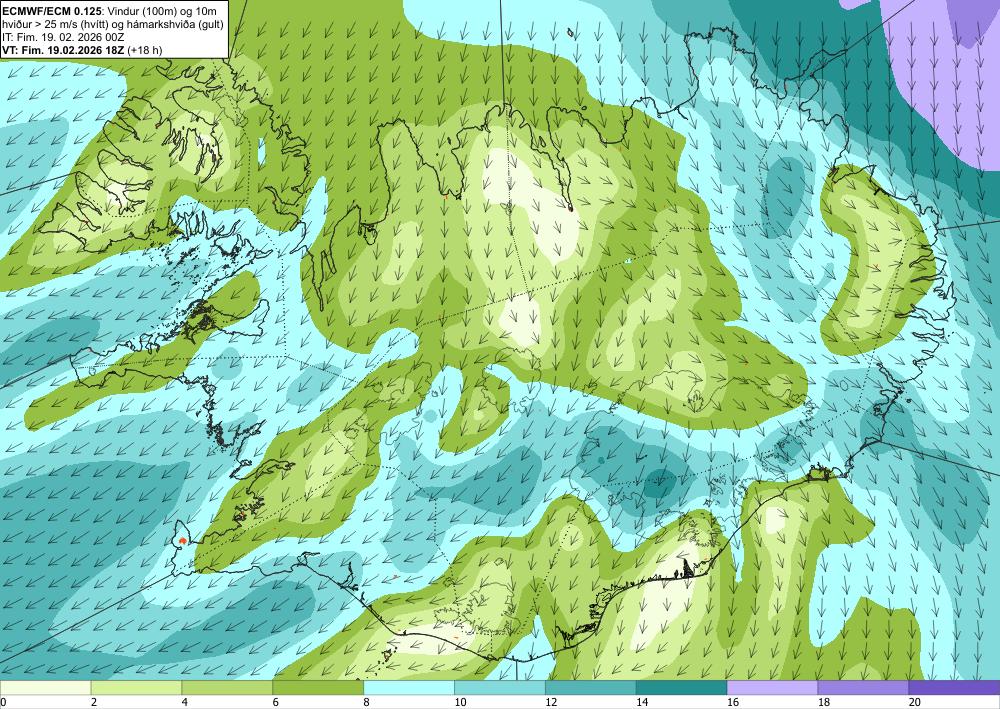Click the 2–4 m/s light green legend swatch
Viewport: 1000px width, 709px height.
[x=136, y=688]
